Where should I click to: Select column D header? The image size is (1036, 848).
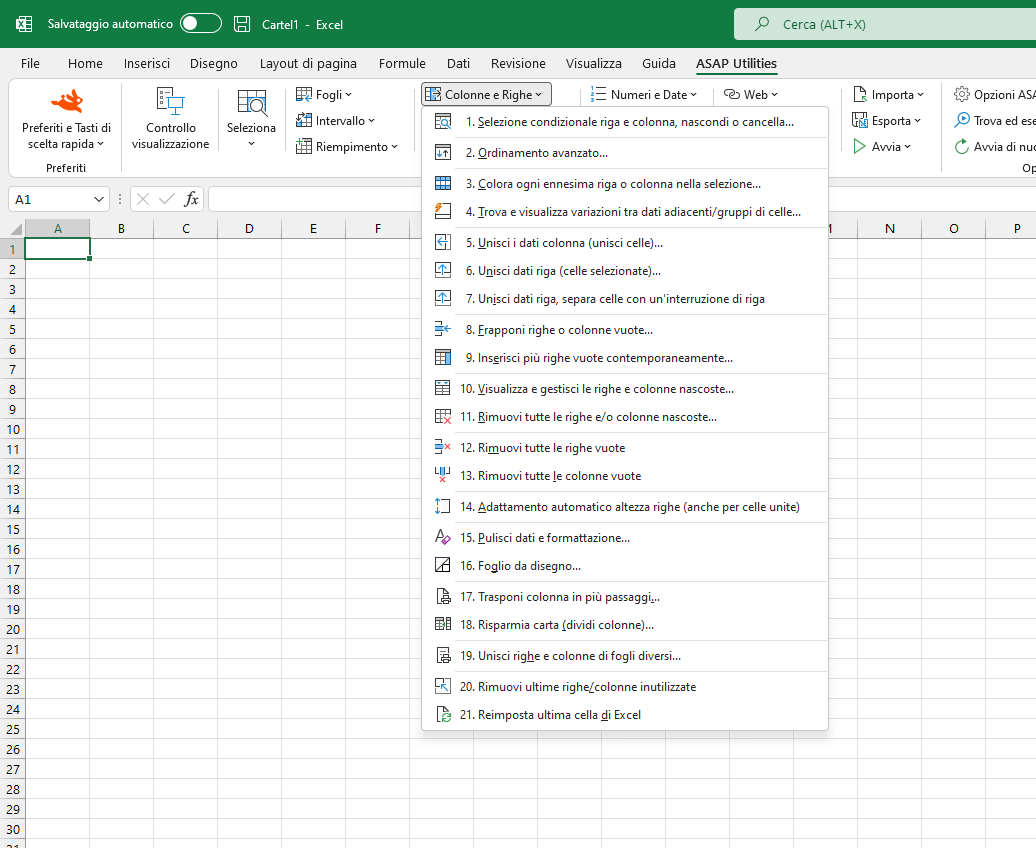point(249,229)
